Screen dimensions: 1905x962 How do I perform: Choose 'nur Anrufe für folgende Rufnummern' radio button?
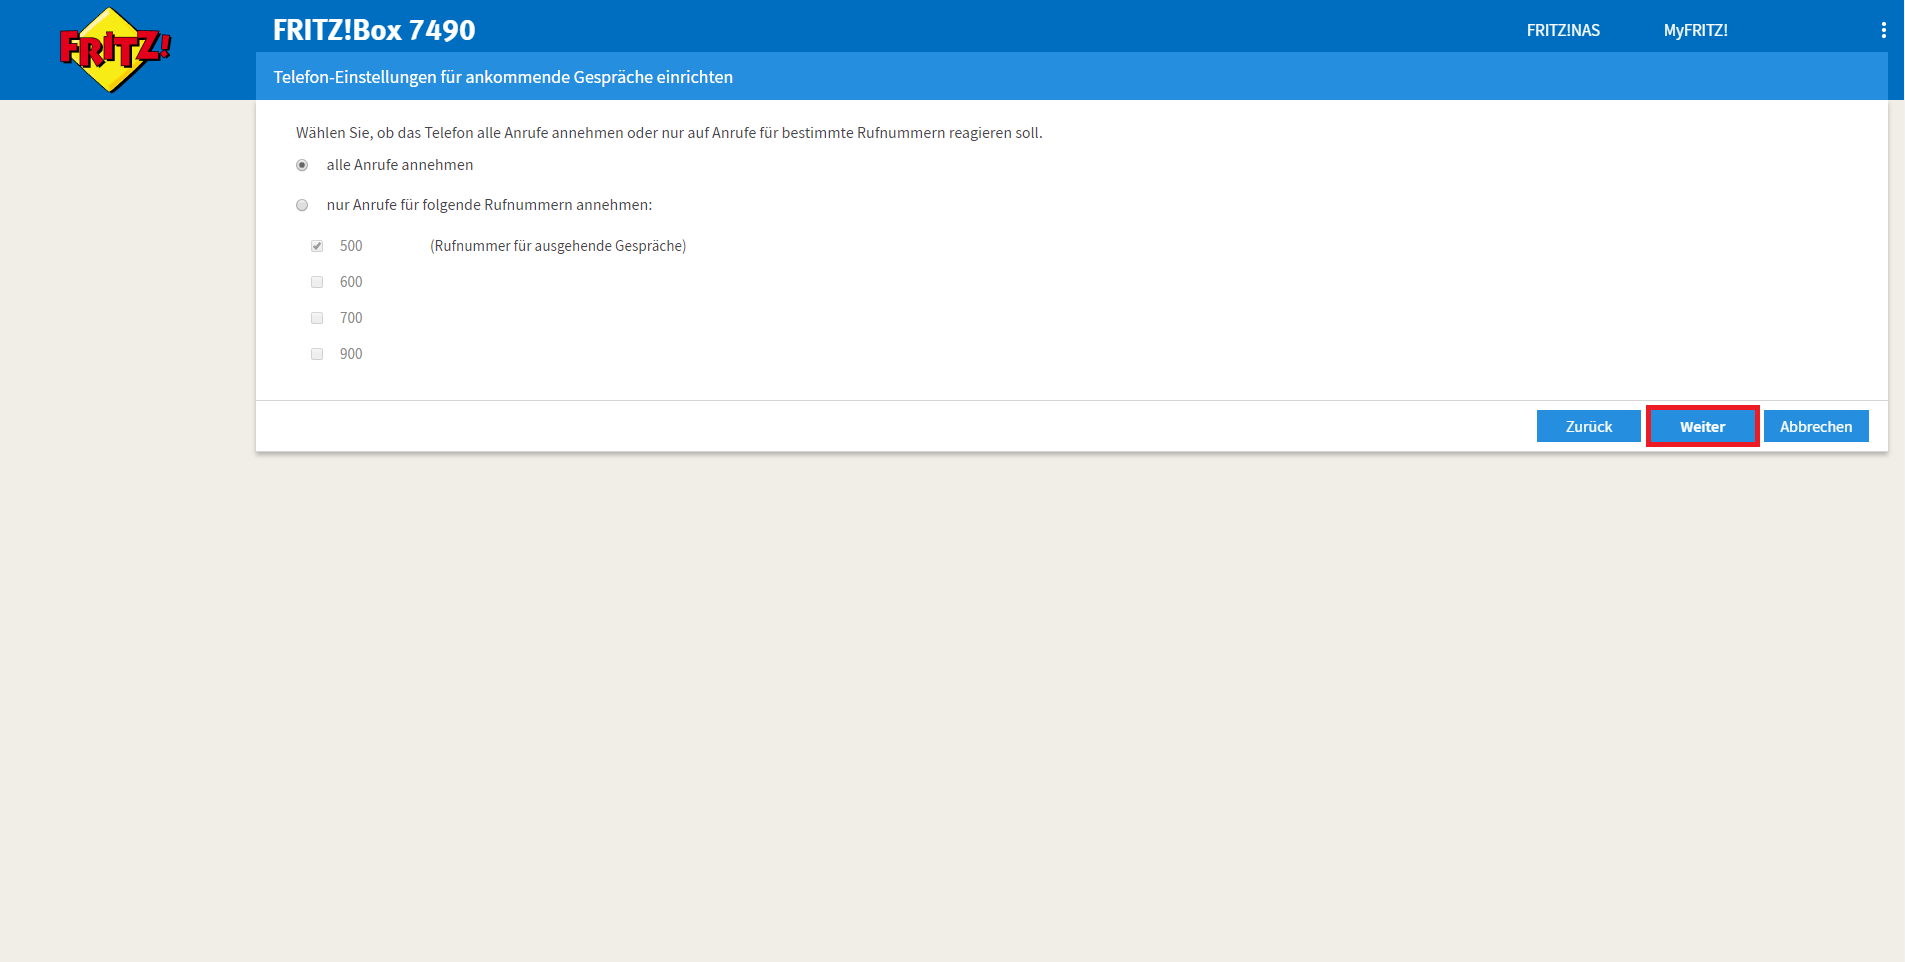coord(302,205)
